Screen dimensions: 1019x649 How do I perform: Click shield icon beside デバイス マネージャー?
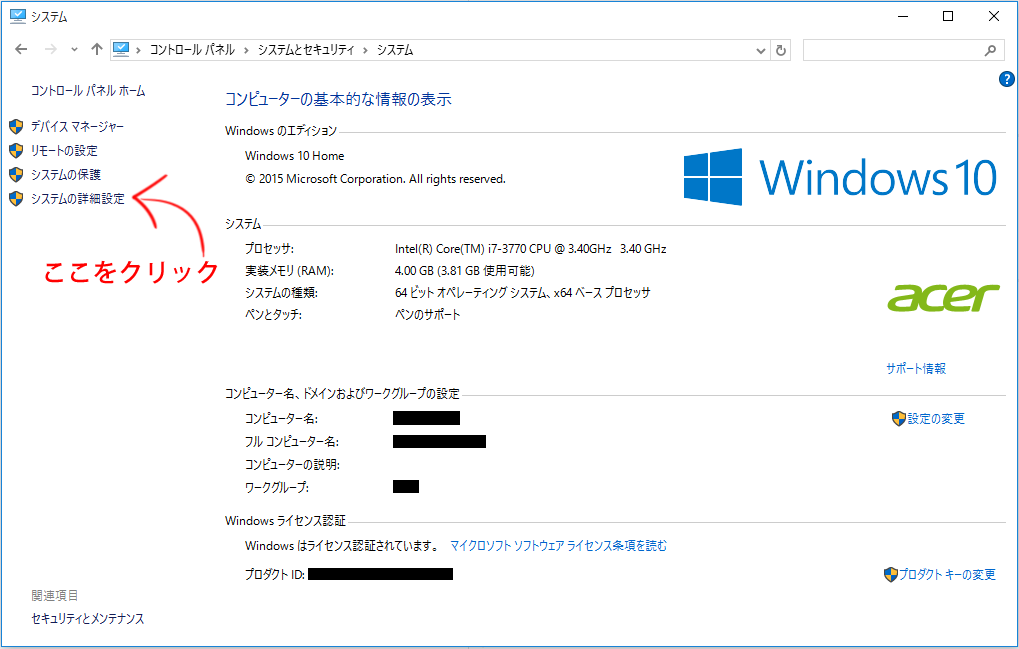tap(16, 127)
